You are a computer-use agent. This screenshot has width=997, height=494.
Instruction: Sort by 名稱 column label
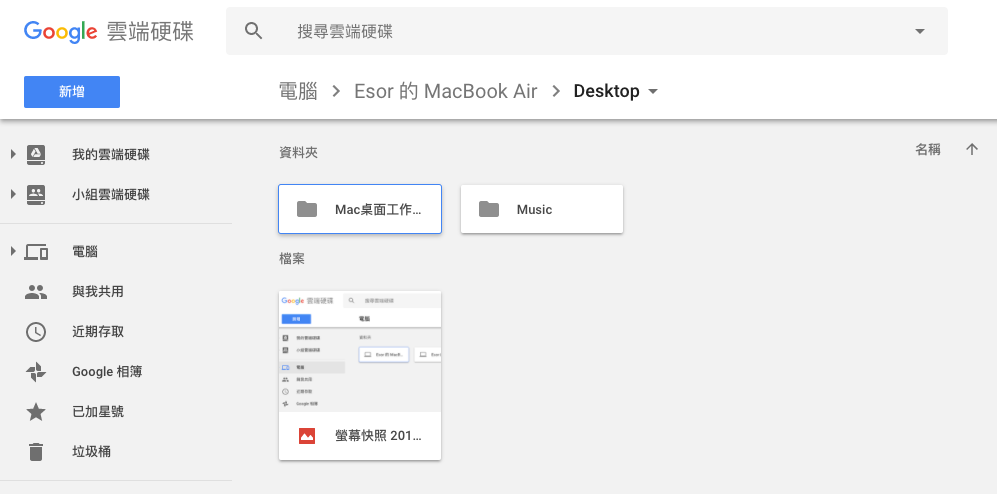(x=928, y=149)
